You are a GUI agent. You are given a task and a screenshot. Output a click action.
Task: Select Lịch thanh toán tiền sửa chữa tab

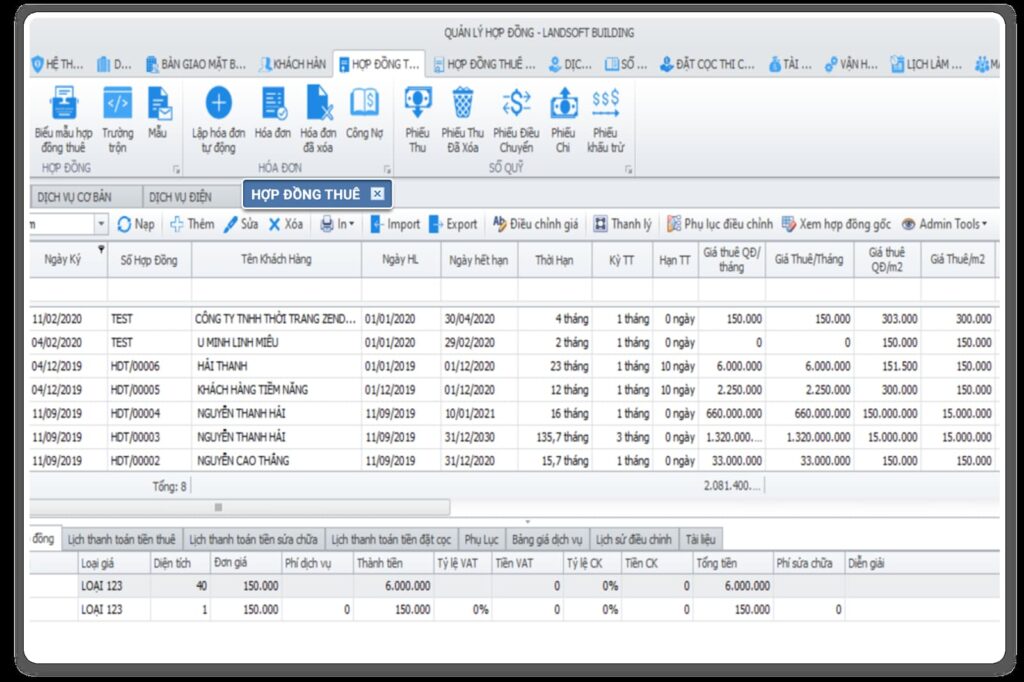click(x=253, y=540)
